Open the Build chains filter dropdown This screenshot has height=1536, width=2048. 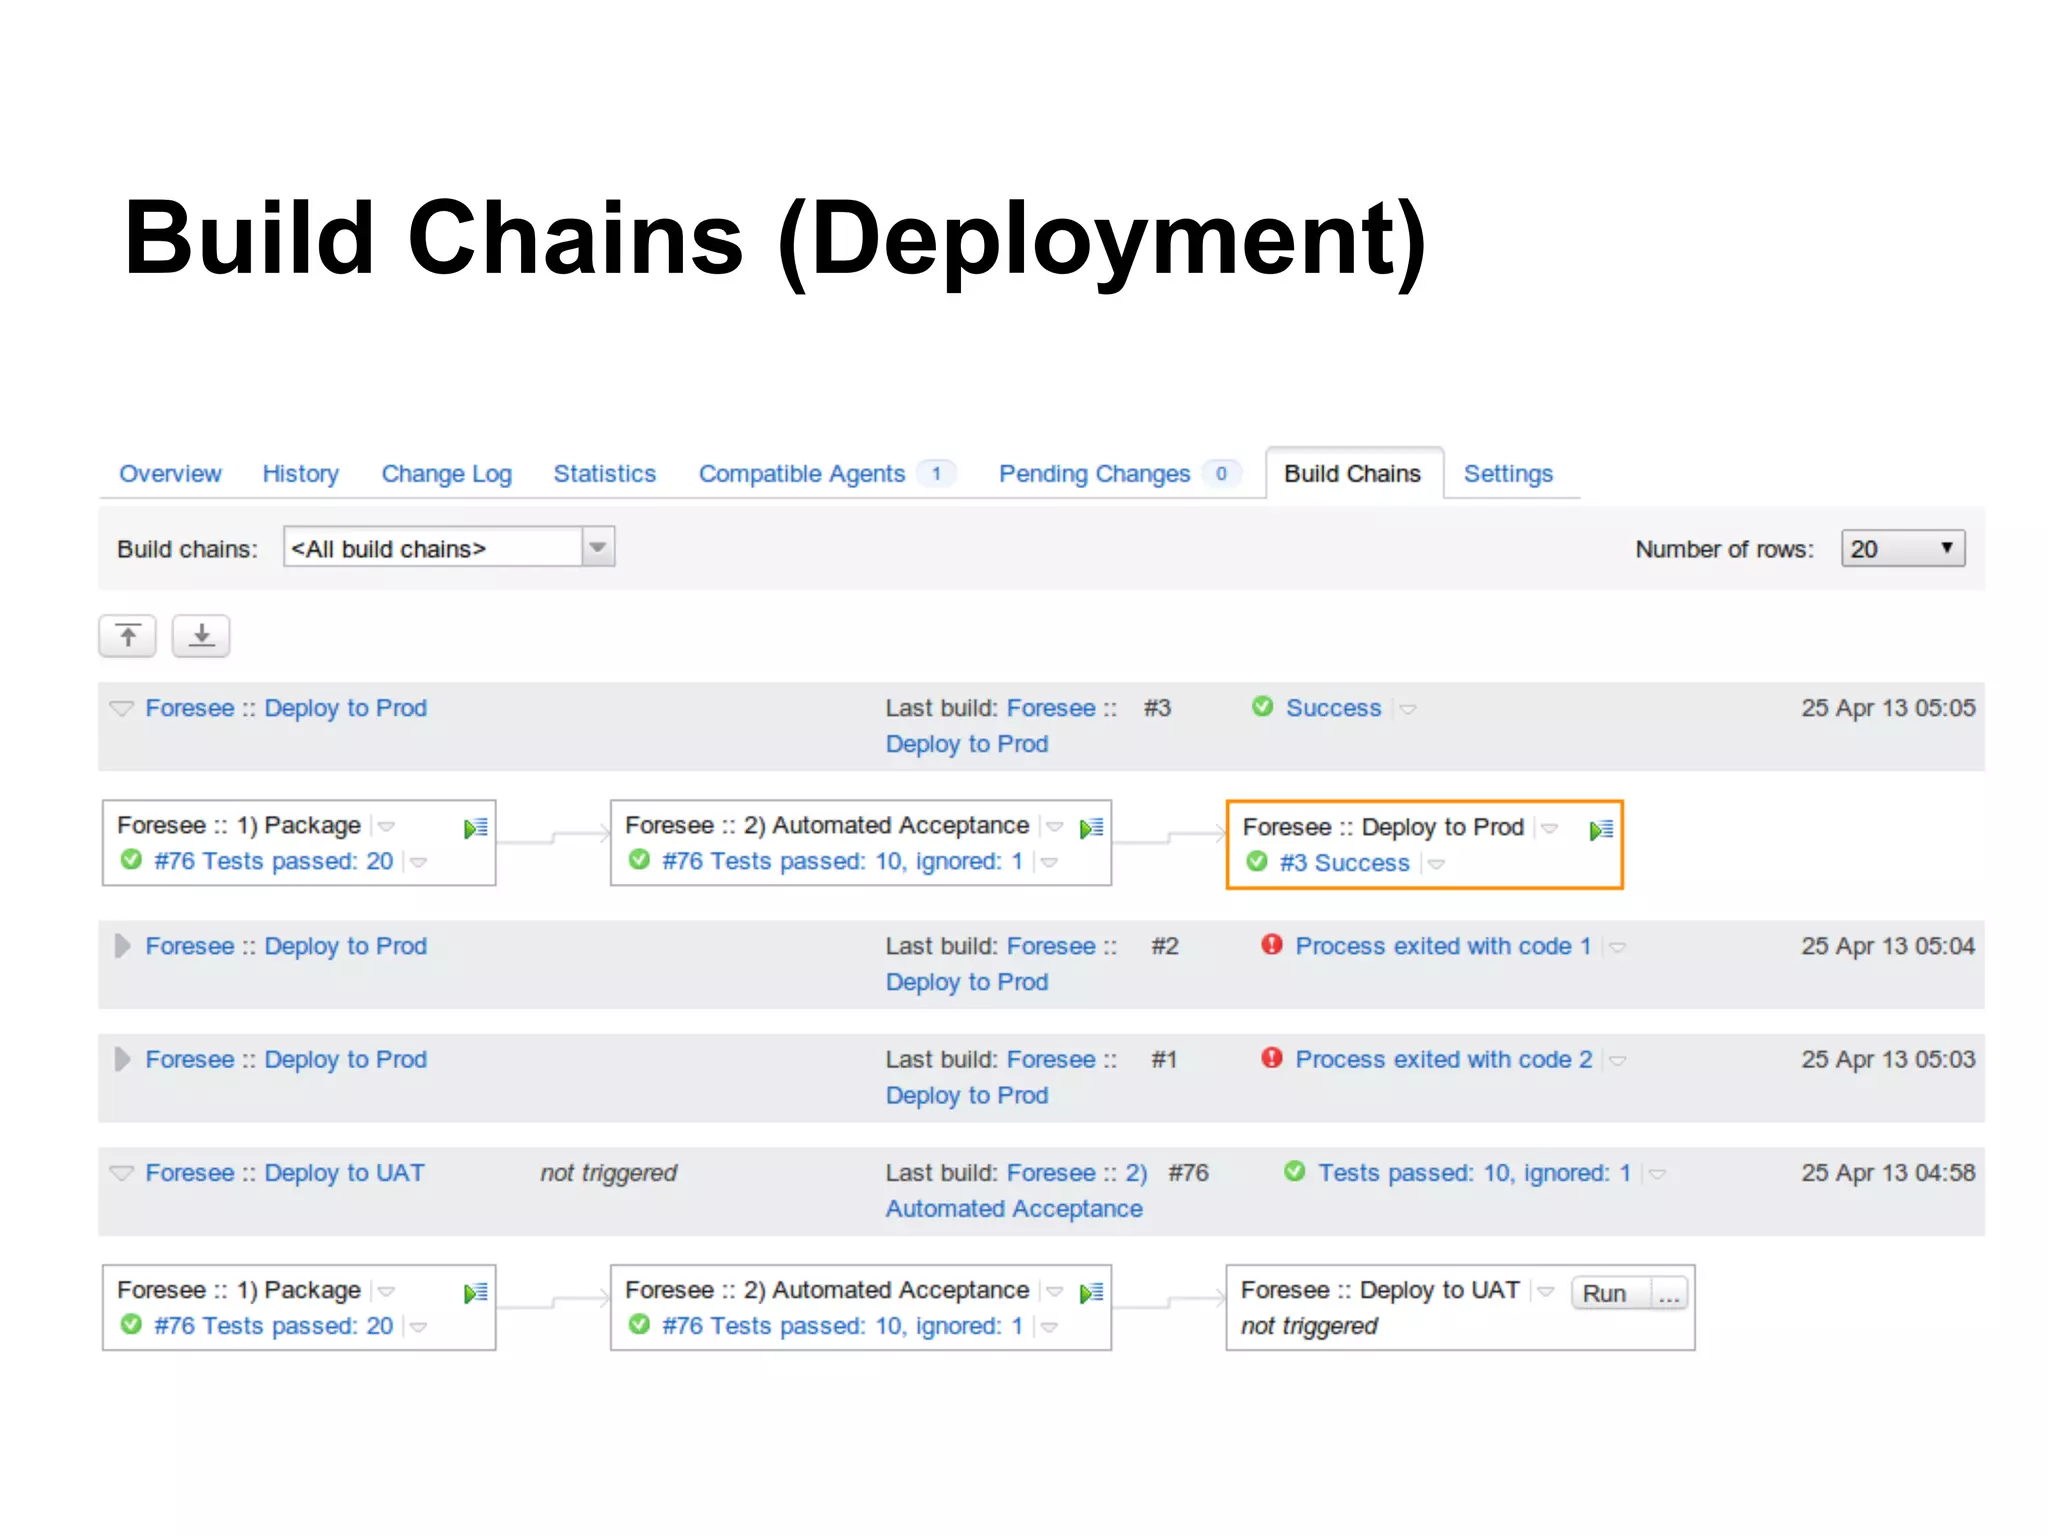(449, 547)
